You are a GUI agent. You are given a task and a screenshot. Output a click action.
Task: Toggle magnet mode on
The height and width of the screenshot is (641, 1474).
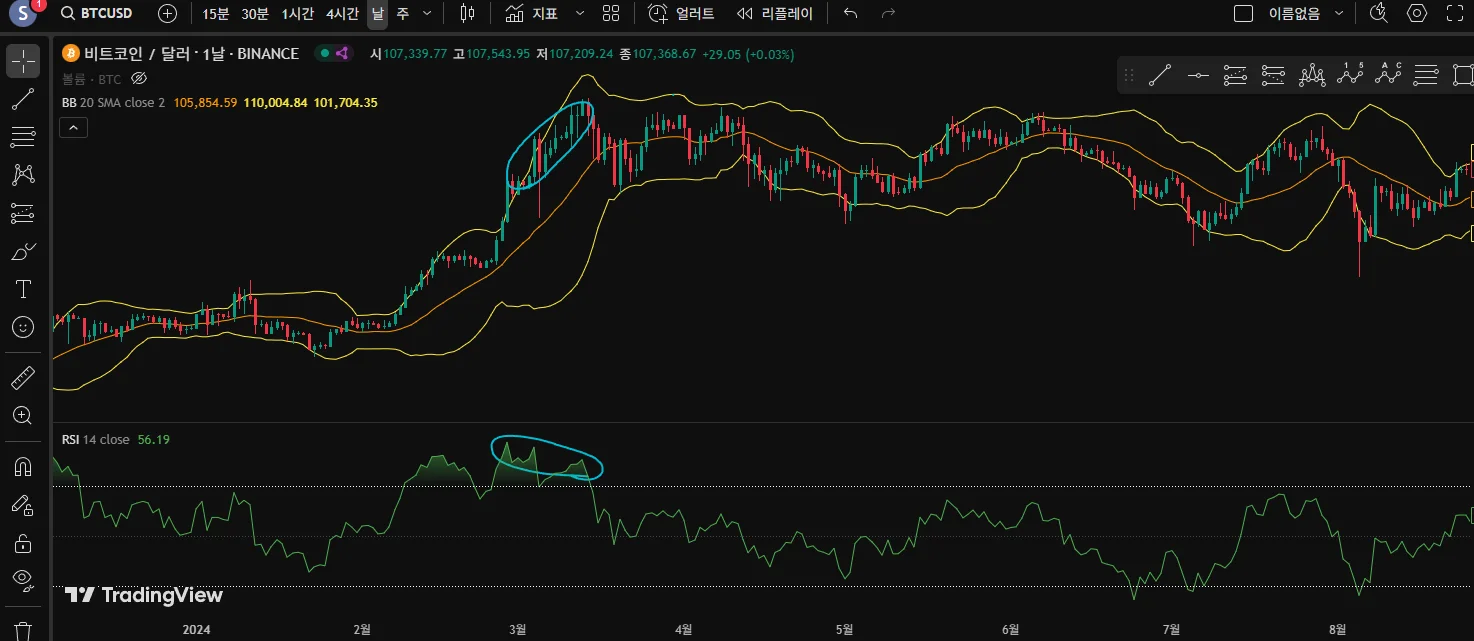pyautogui.click(x=23, y=467)
